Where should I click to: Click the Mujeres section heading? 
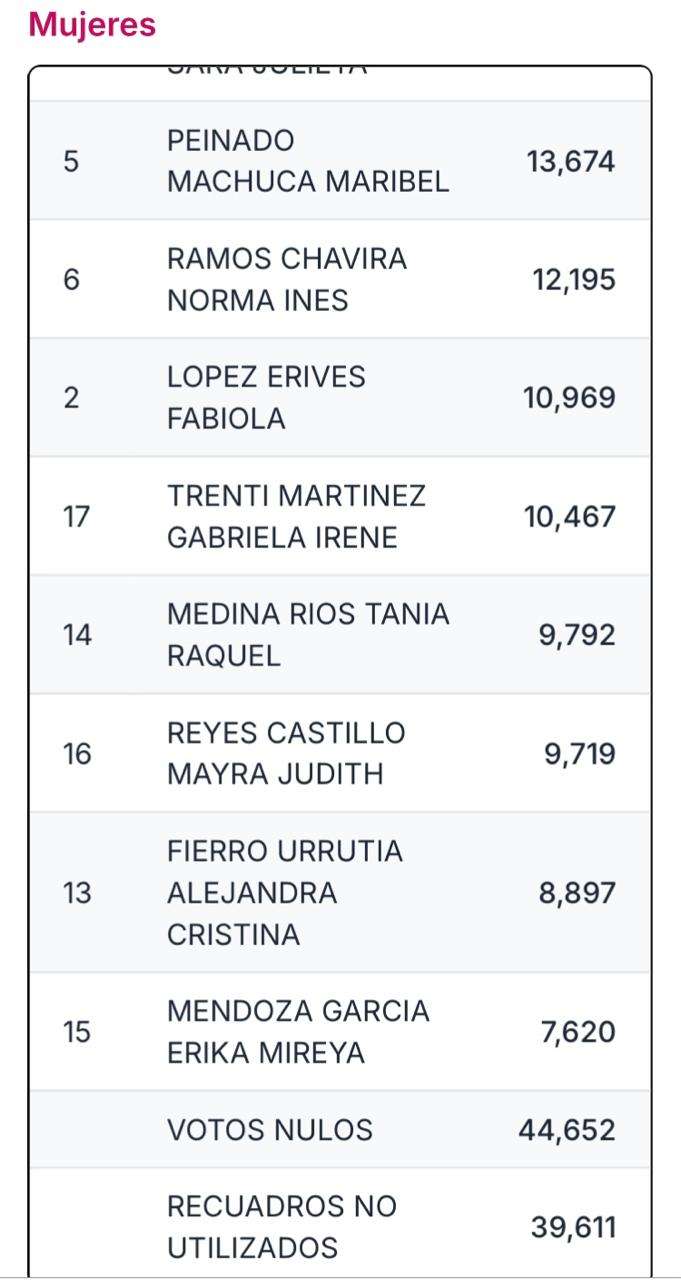92,25
